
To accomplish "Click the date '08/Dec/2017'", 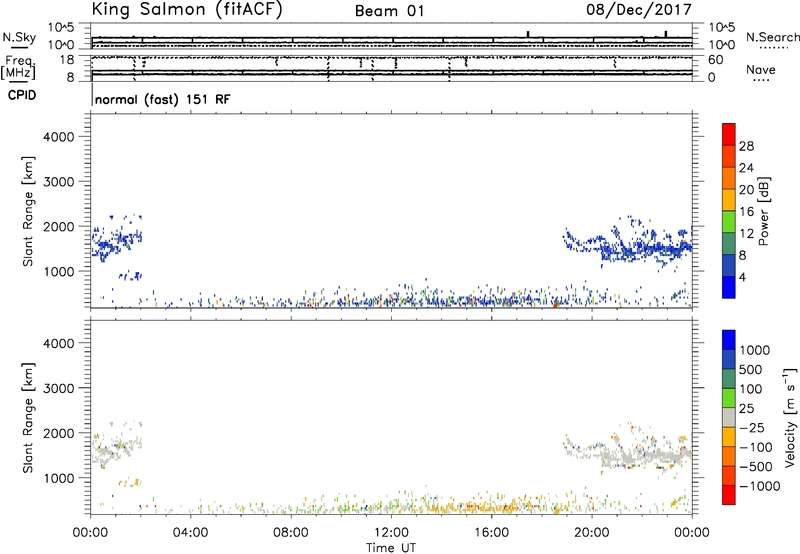I will [639, 9].
